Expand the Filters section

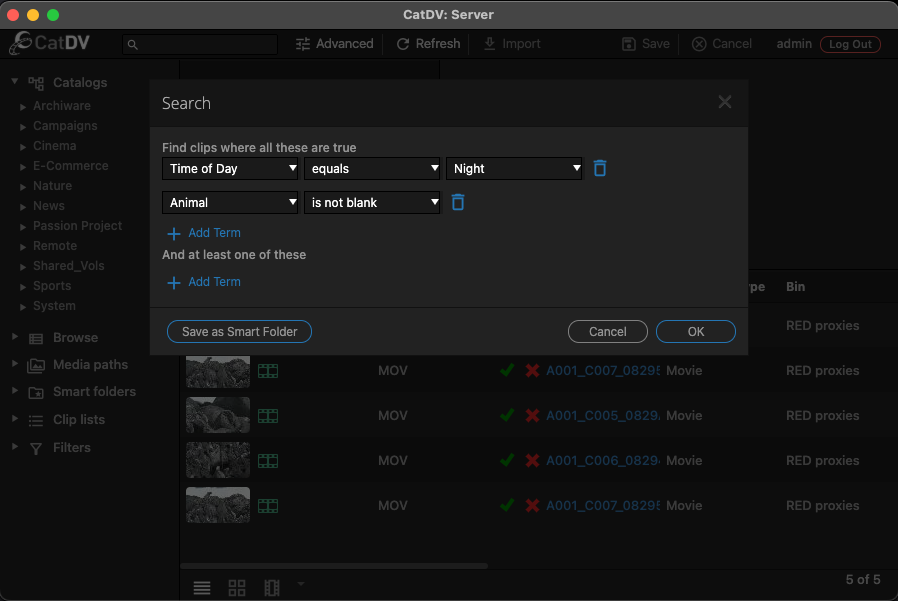pos(15,446)
